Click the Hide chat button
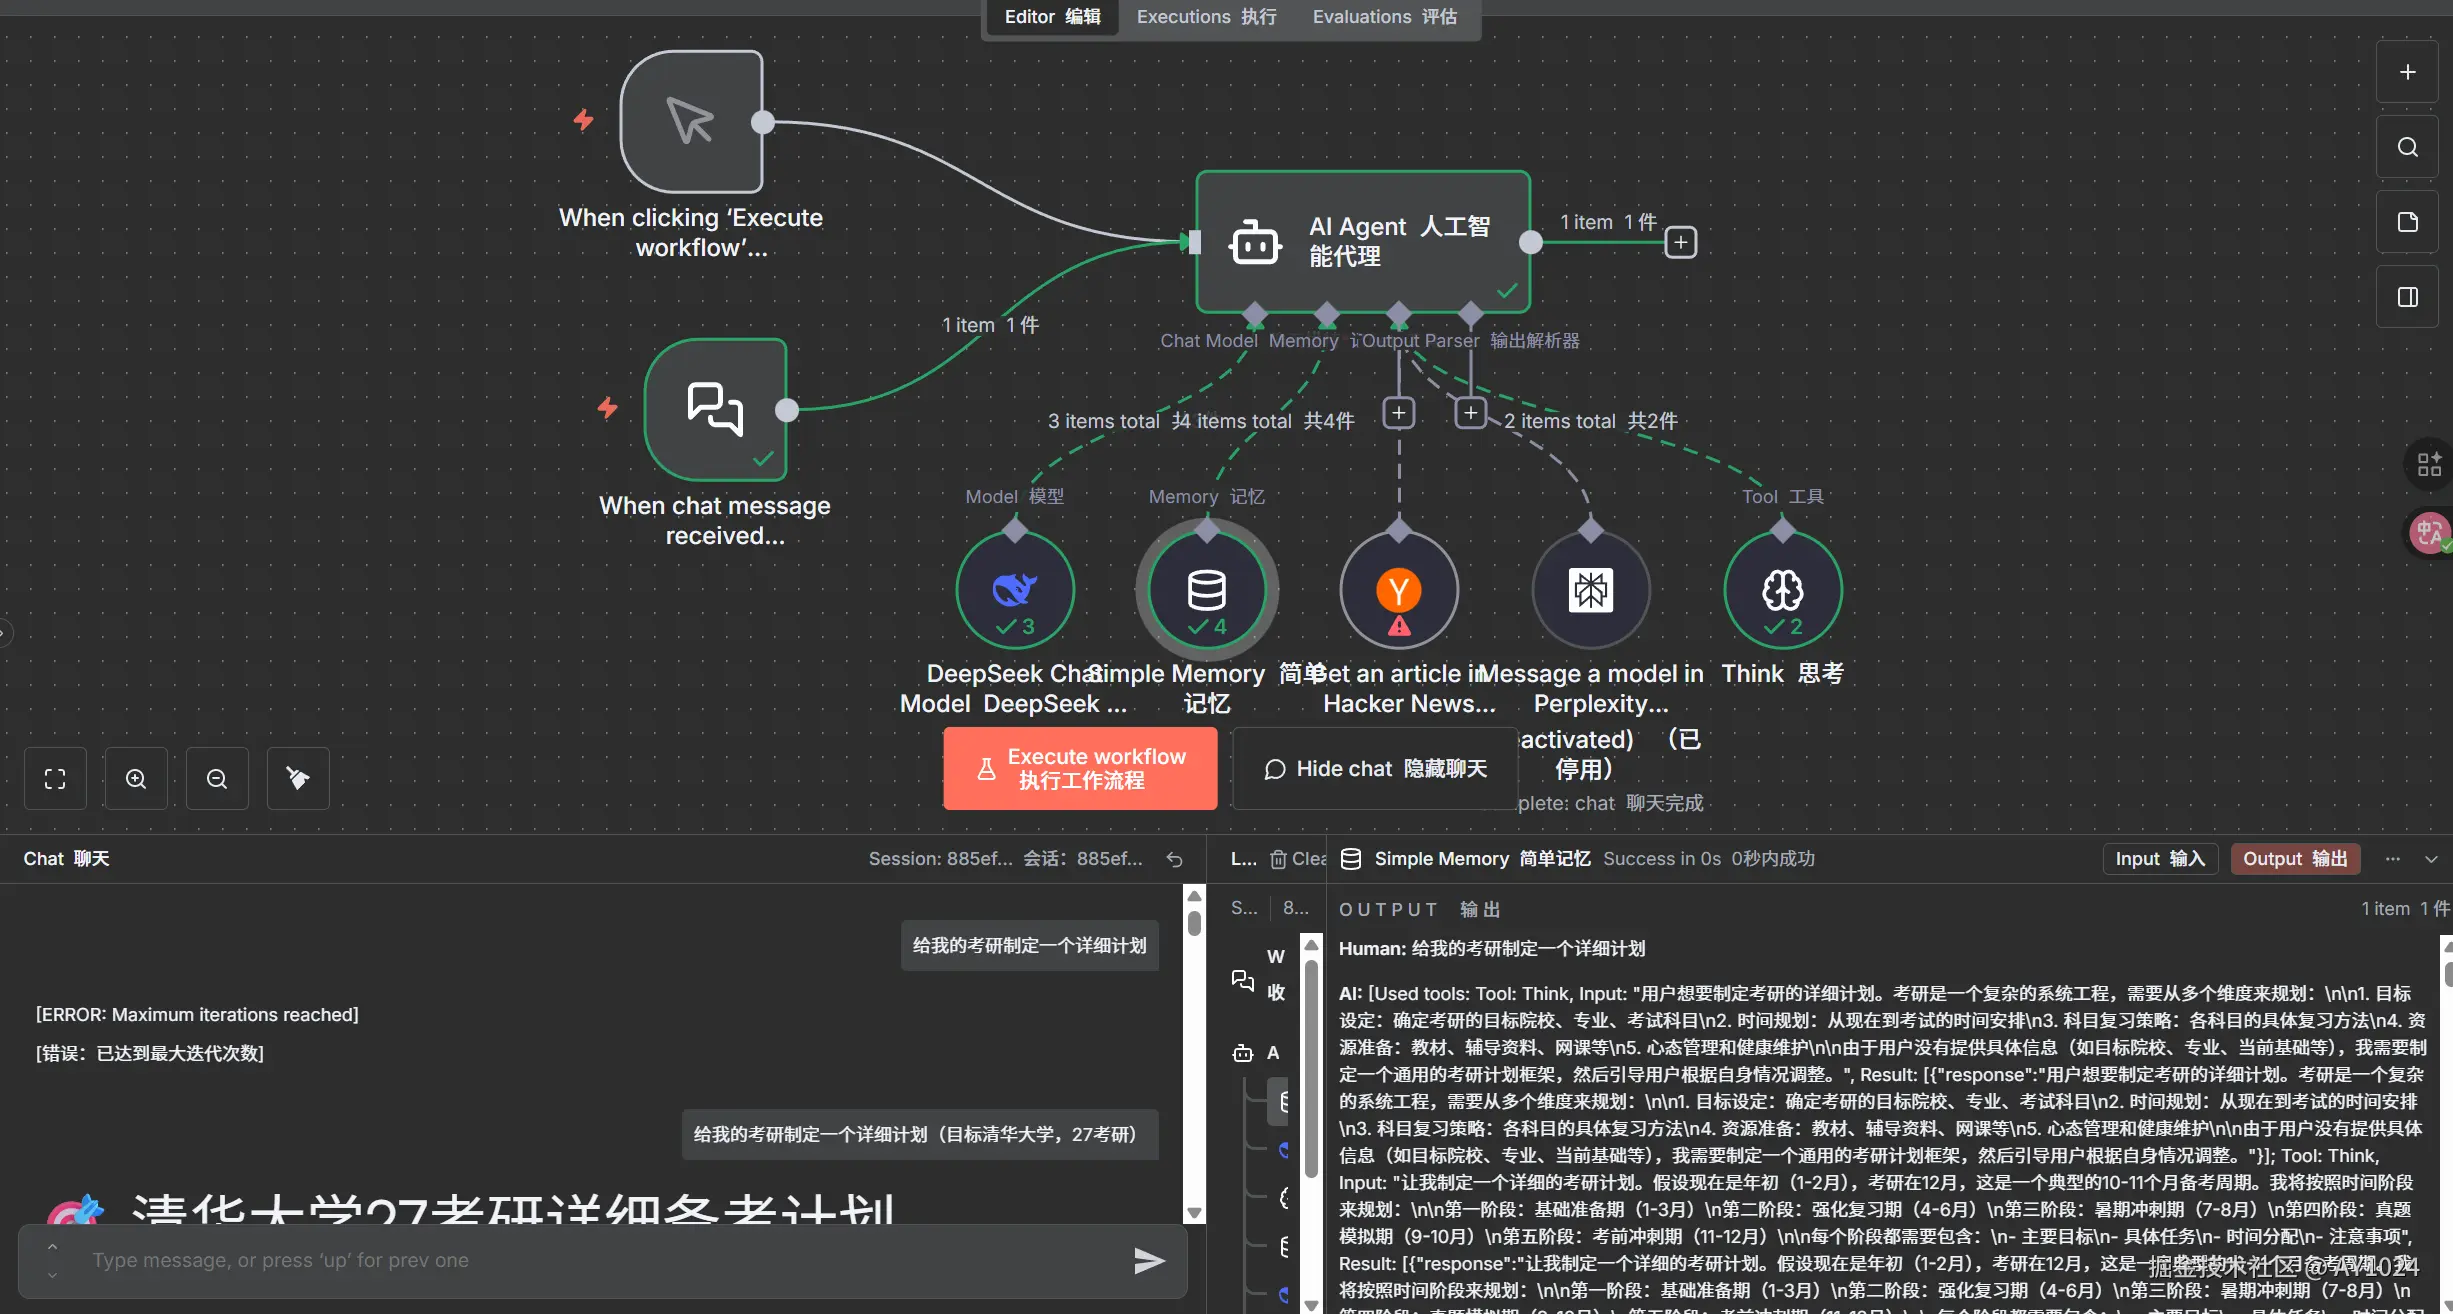Image resolution: width=2453 pixels, height=1314 pixels. [x=1375, y=768]
